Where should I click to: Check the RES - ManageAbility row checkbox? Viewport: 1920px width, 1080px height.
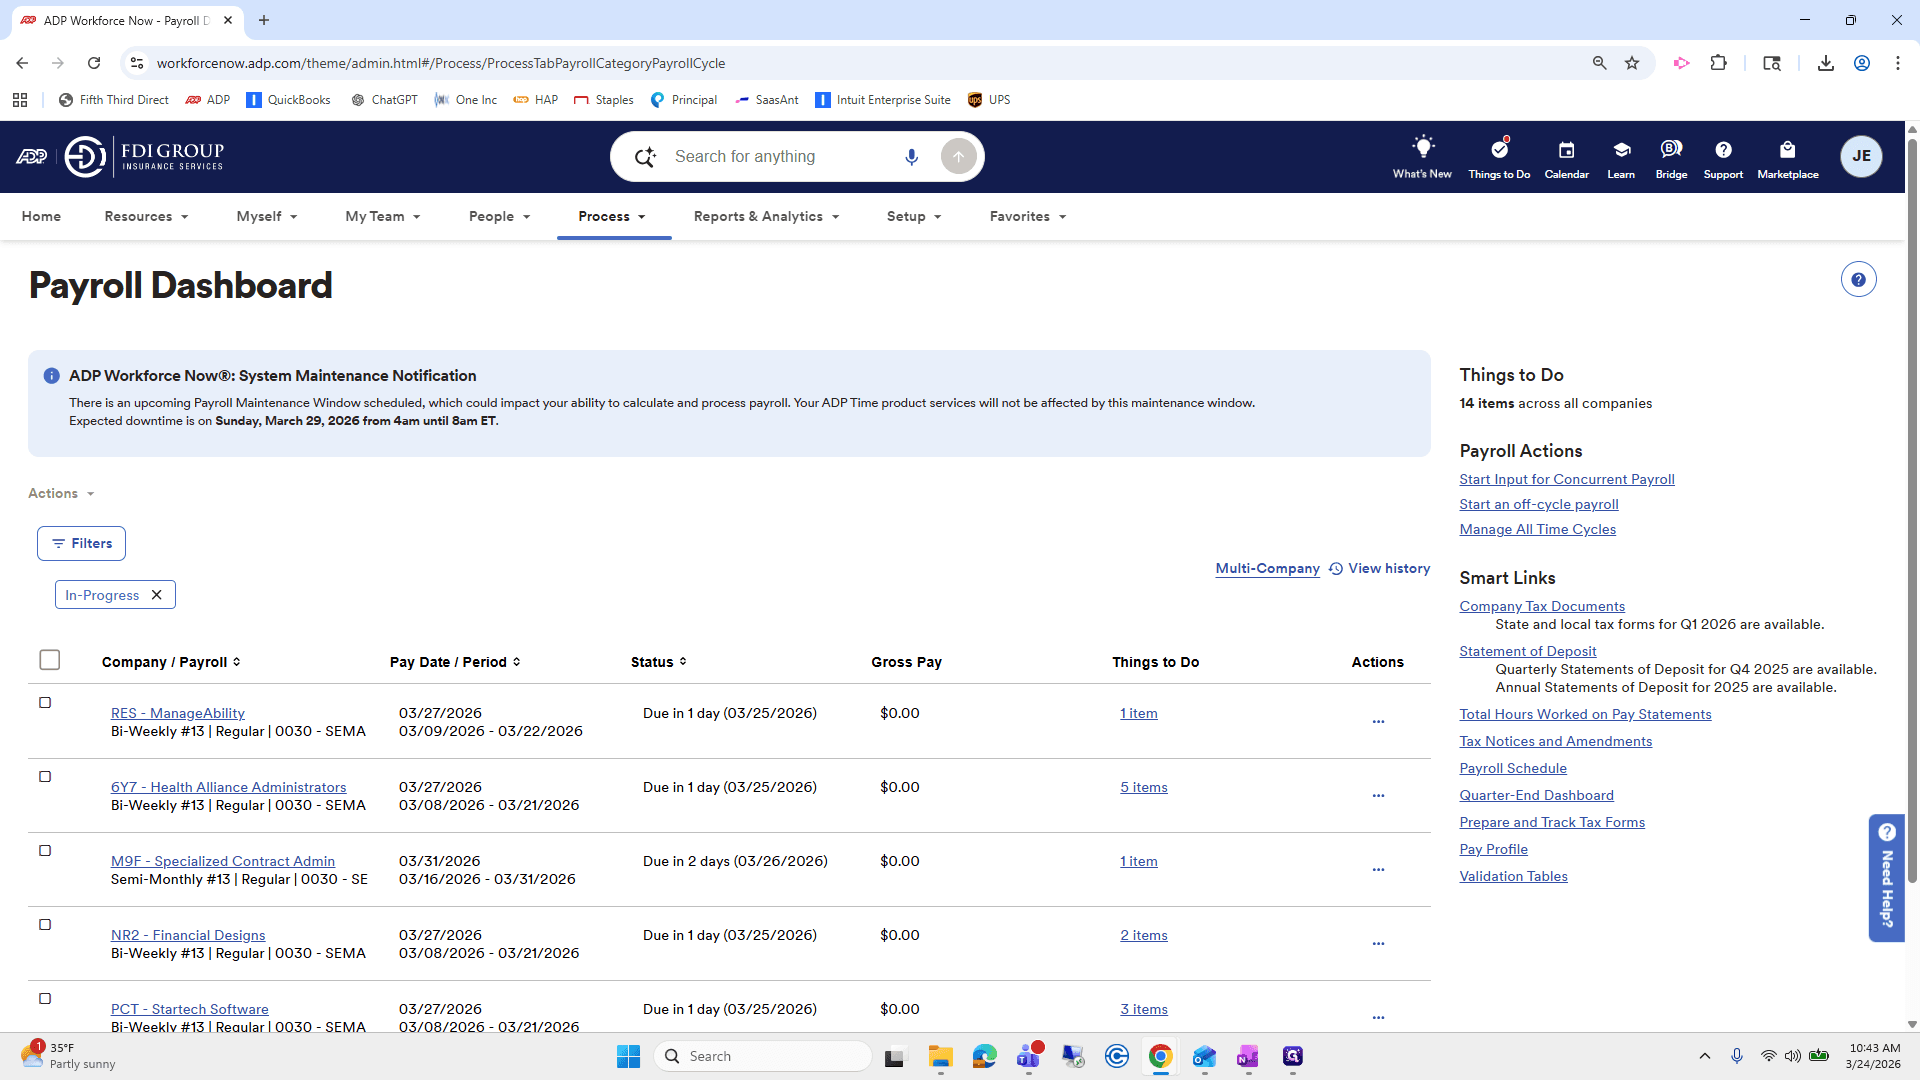45,703
